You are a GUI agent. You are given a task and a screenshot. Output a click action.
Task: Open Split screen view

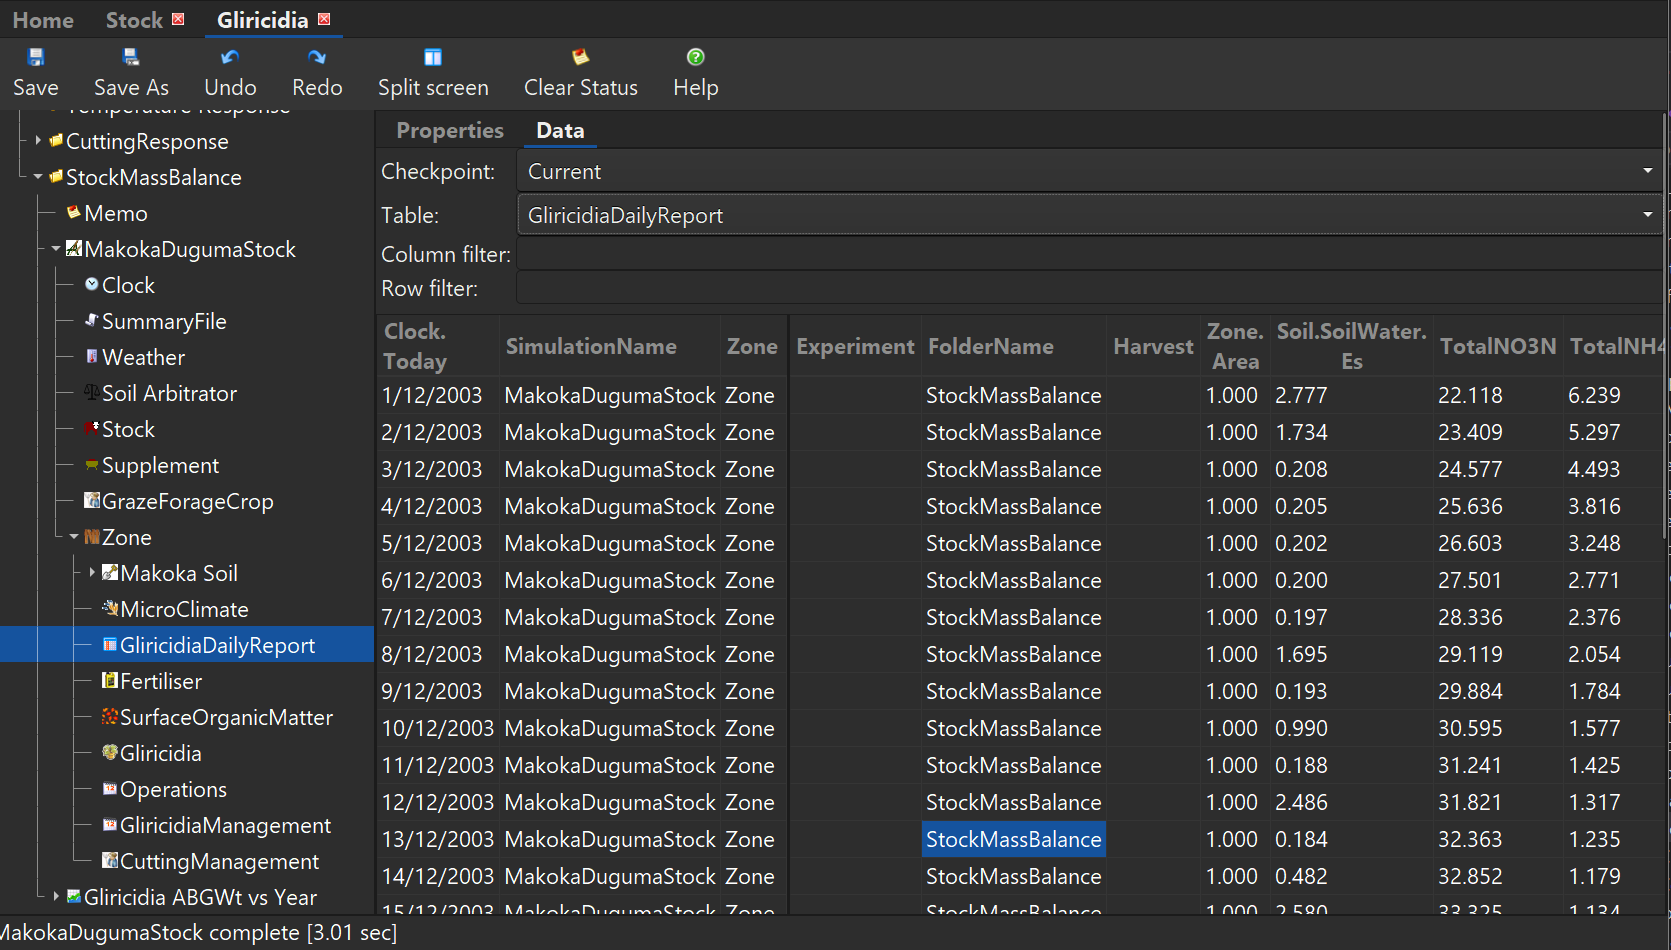point(432,57)
